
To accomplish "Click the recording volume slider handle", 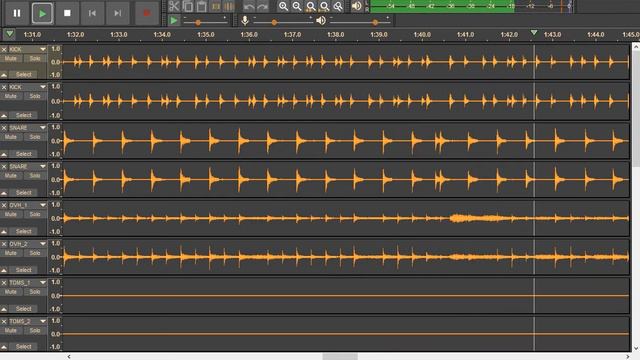I will [x=274, y=22].
